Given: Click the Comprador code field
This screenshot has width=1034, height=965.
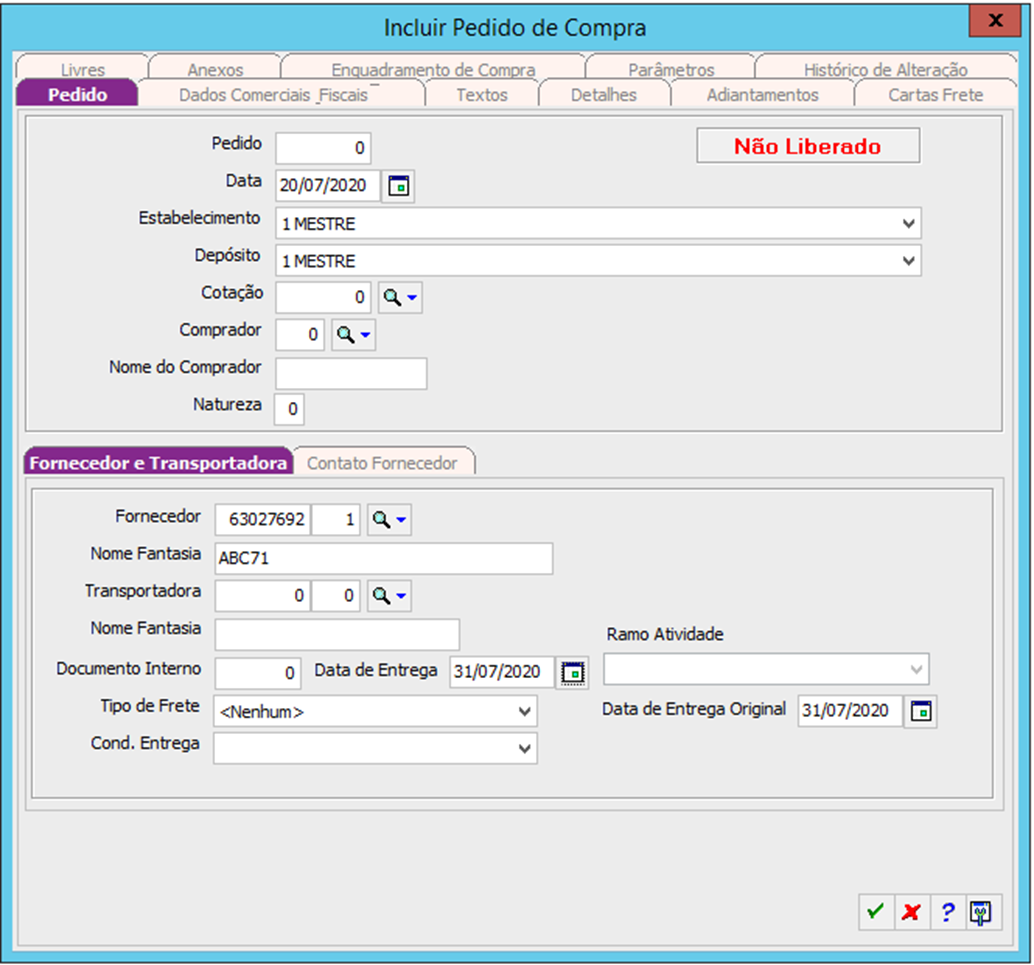Looking at the screenshot, I should coord(300,334).
